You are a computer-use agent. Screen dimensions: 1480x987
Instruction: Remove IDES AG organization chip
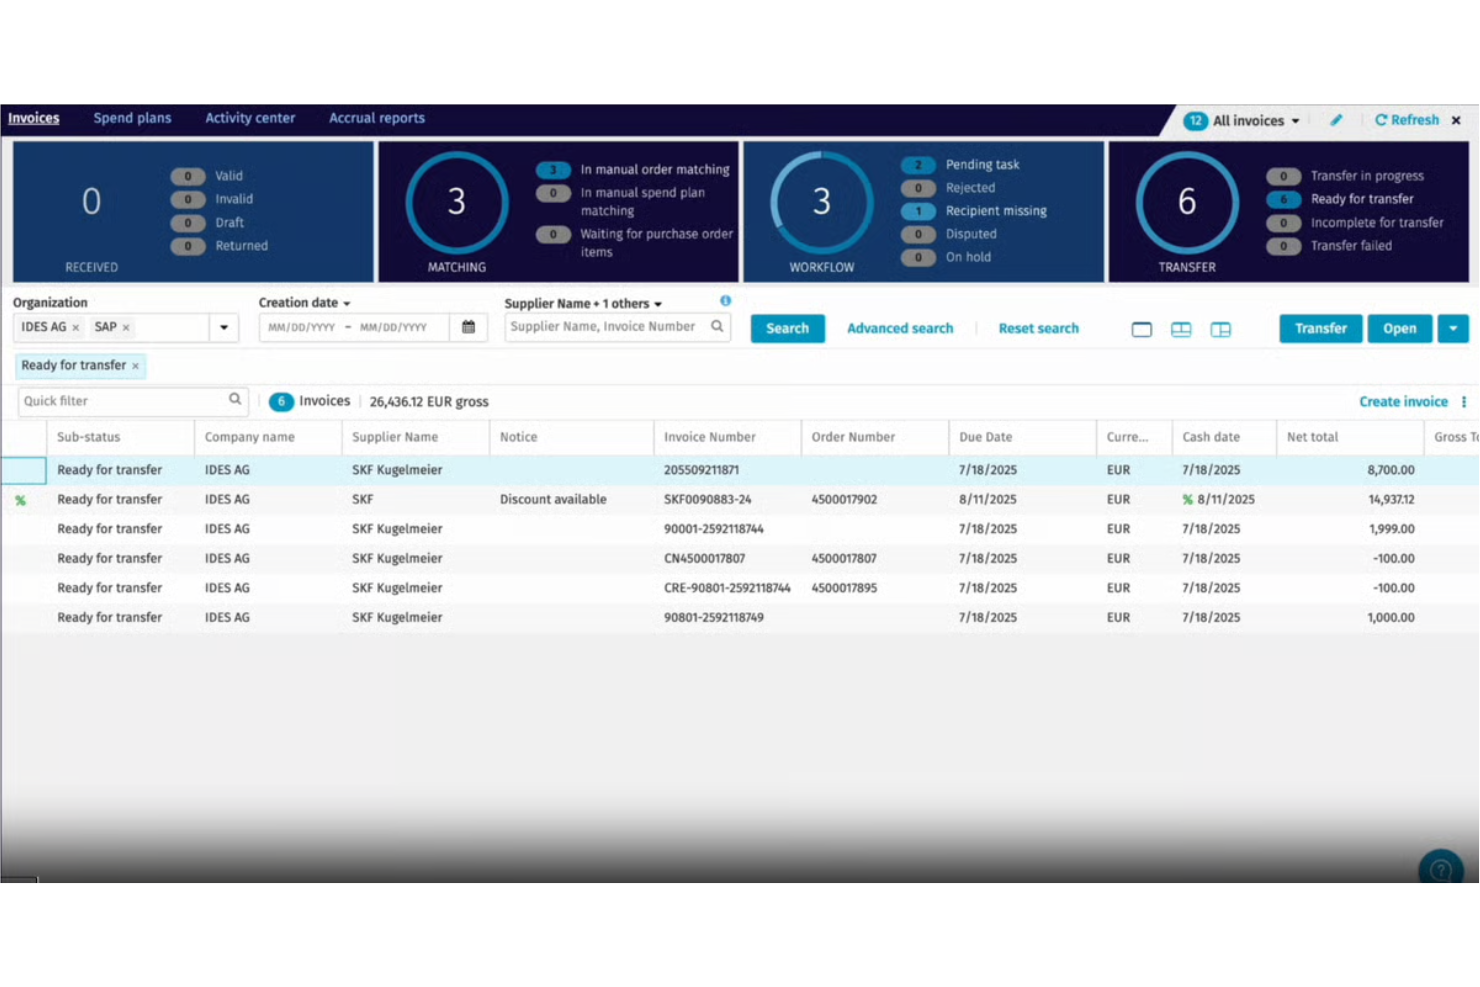point(76,328)
